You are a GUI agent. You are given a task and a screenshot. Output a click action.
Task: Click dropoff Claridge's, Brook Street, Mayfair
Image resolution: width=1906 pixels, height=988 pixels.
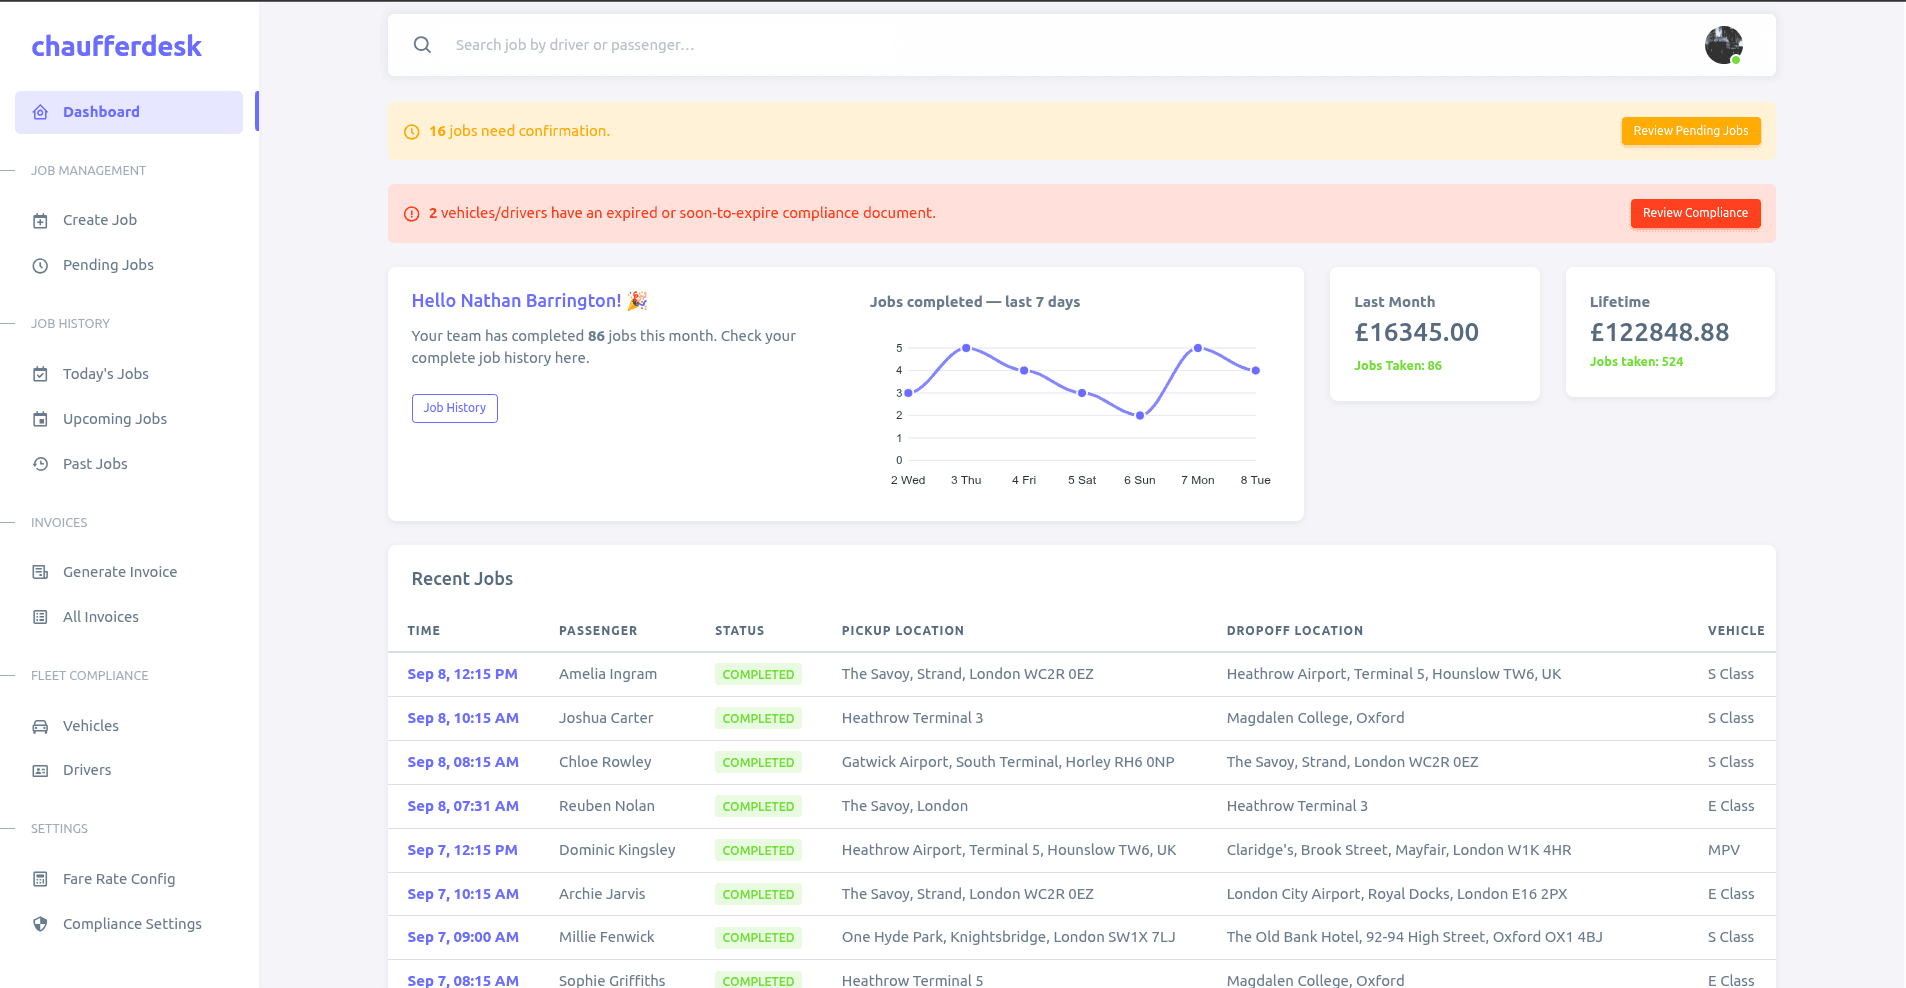[1399, 850]
